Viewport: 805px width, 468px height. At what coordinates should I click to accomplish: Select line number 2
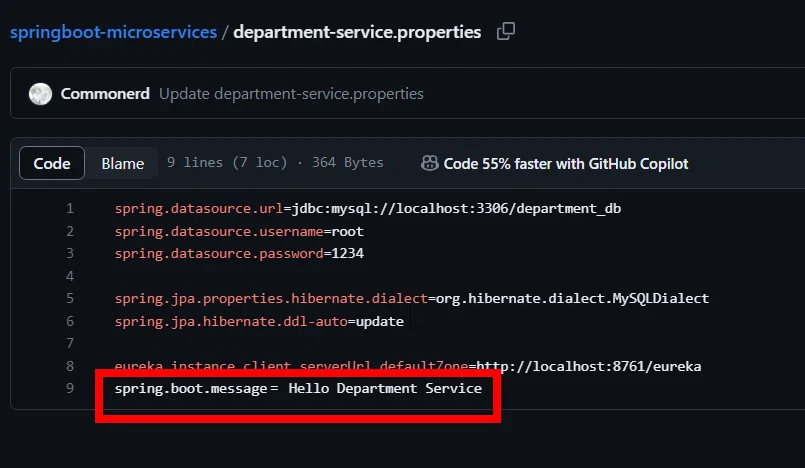(70, 231)
